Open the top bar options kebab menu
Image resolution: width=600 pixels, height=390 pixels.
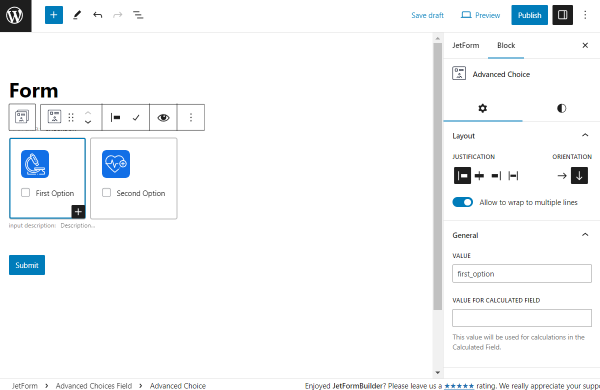[x=585, y=15]
